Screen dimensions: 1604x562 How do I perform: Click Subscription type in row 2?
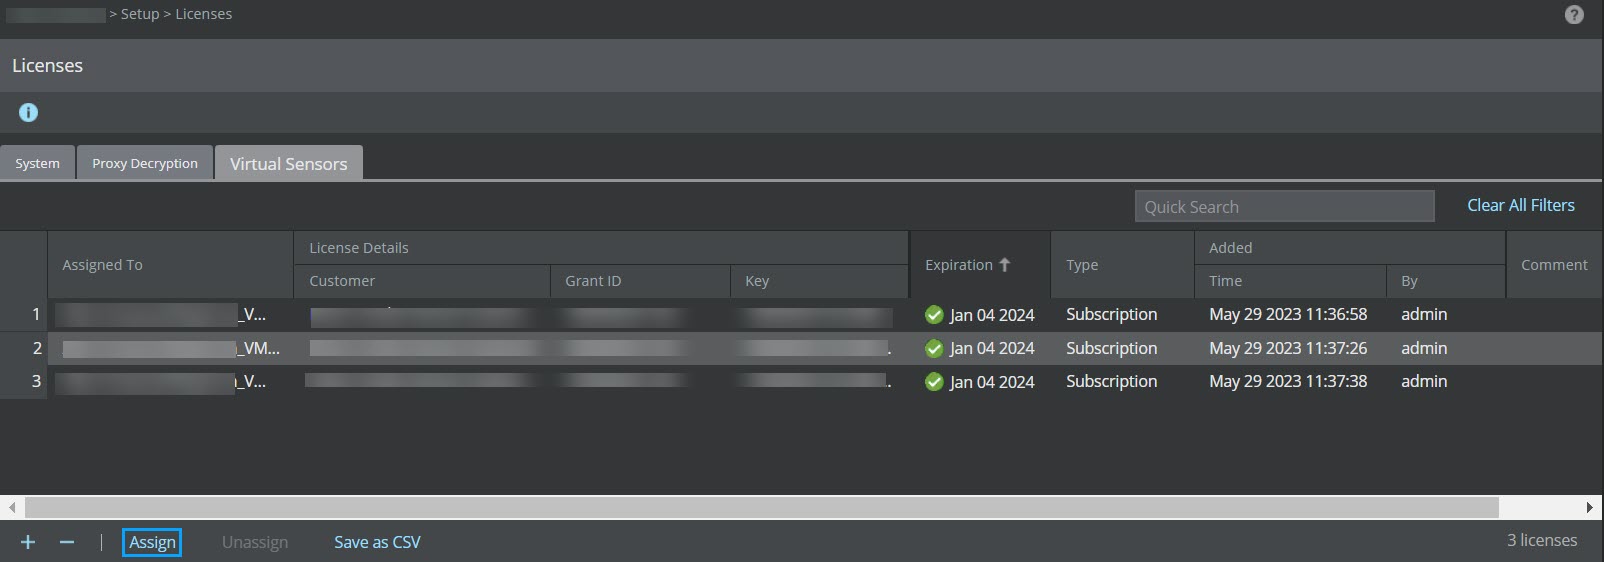tap(1111, 348)
